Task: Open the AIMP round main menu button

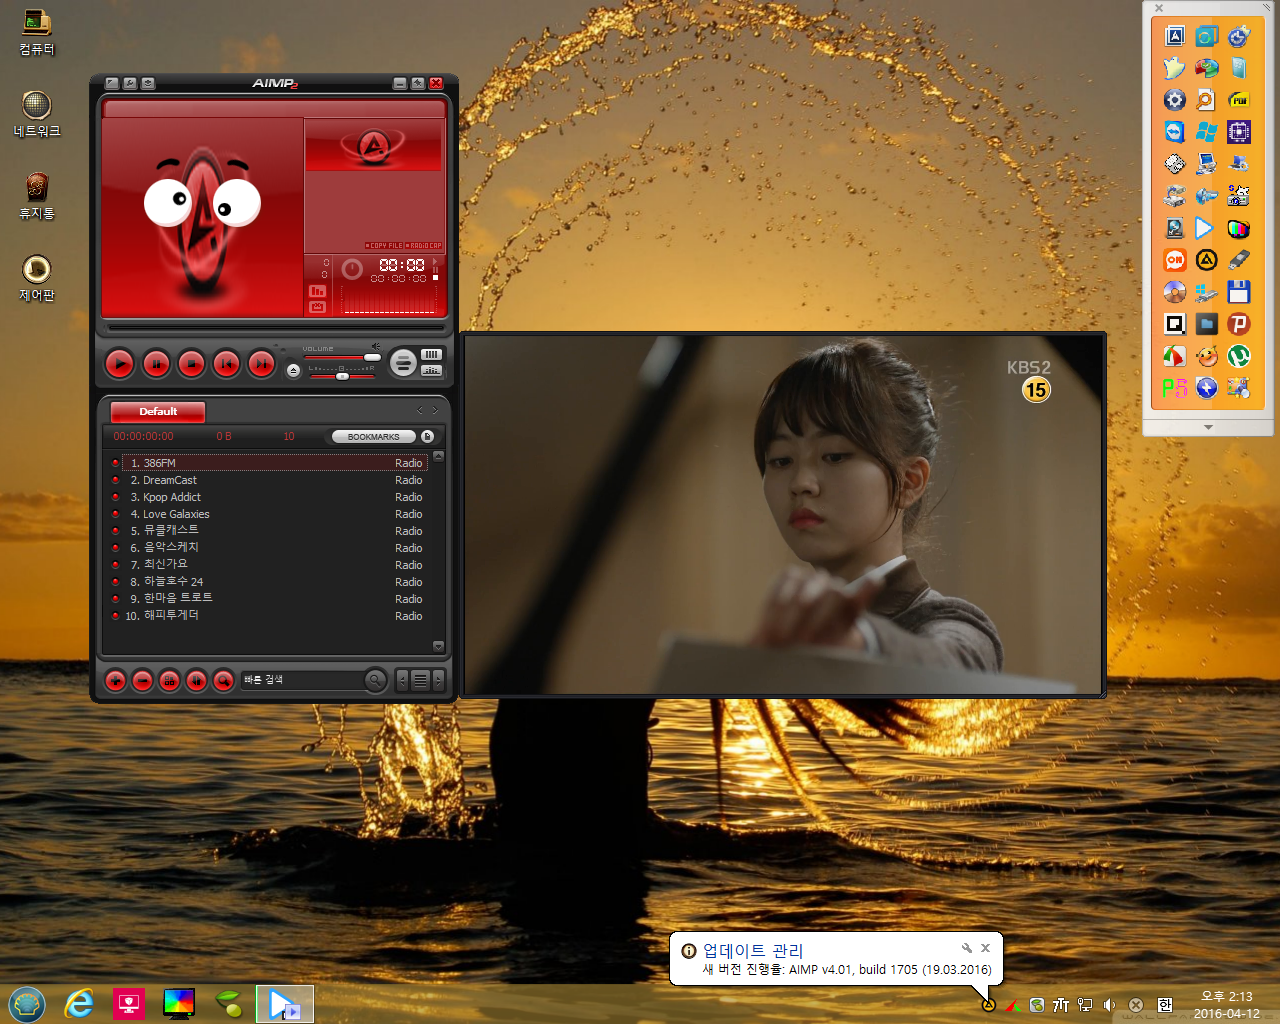Action: 403,363
